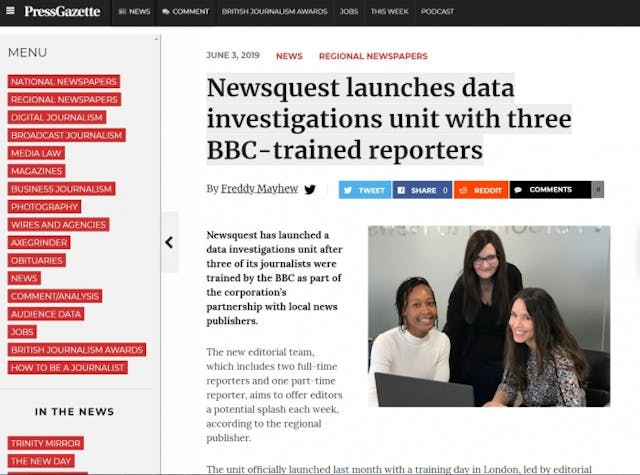Open Freddy Mayhew author link
The image size is (640, 475).
pos(260,189)
